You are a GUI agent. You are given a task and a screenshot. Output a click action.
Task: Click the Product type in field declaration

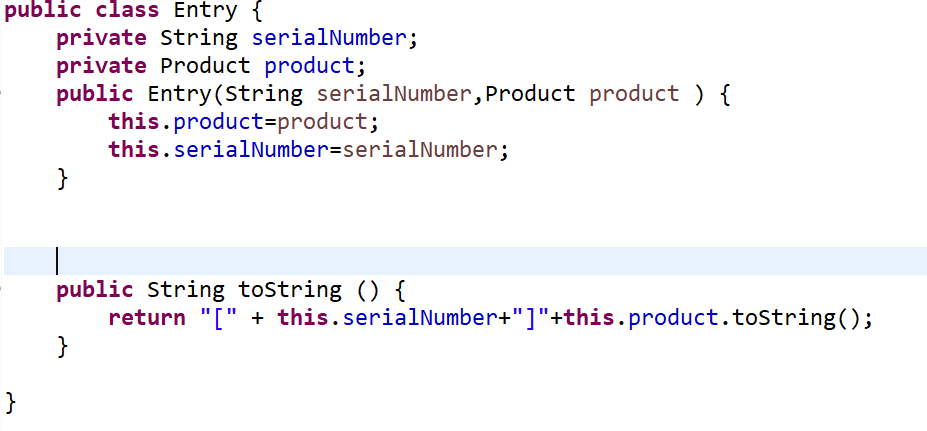click(x=205, y=67)
